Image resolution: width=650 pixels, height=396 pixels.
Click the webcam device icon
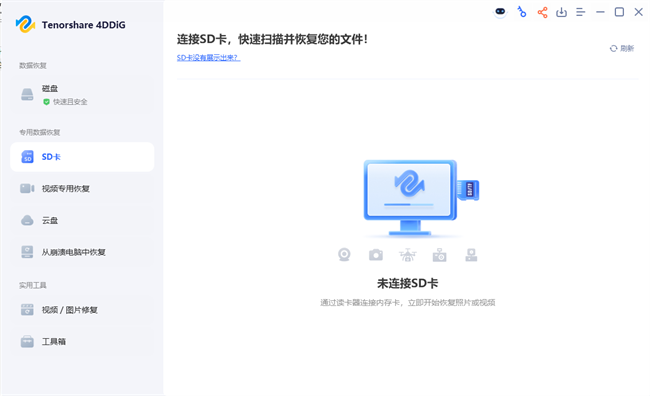point(344,255)
